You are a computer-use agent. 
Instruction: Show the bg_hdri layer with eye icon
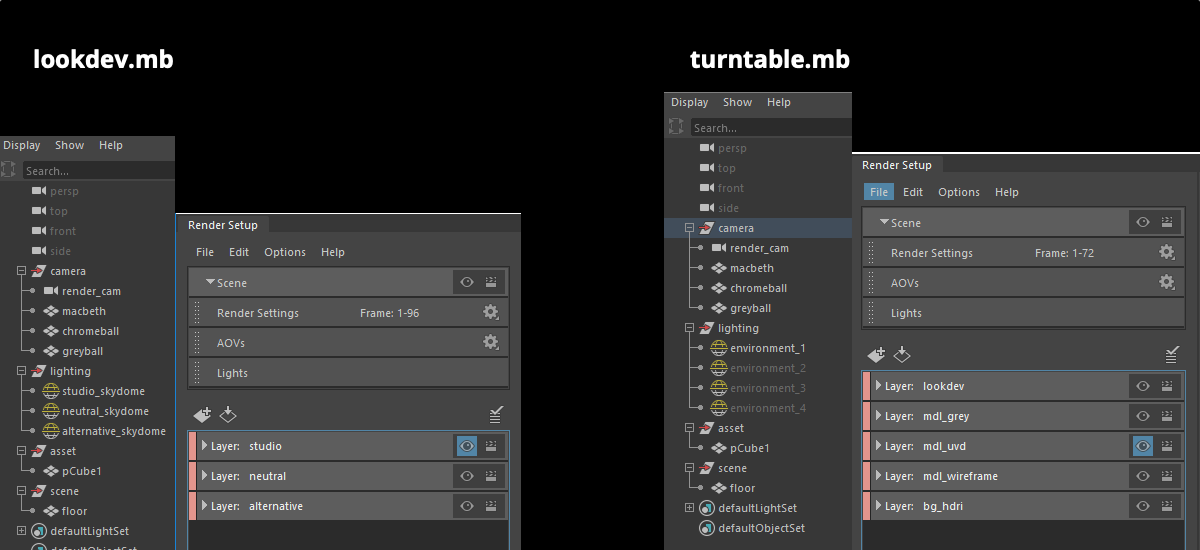[1142, 506]
